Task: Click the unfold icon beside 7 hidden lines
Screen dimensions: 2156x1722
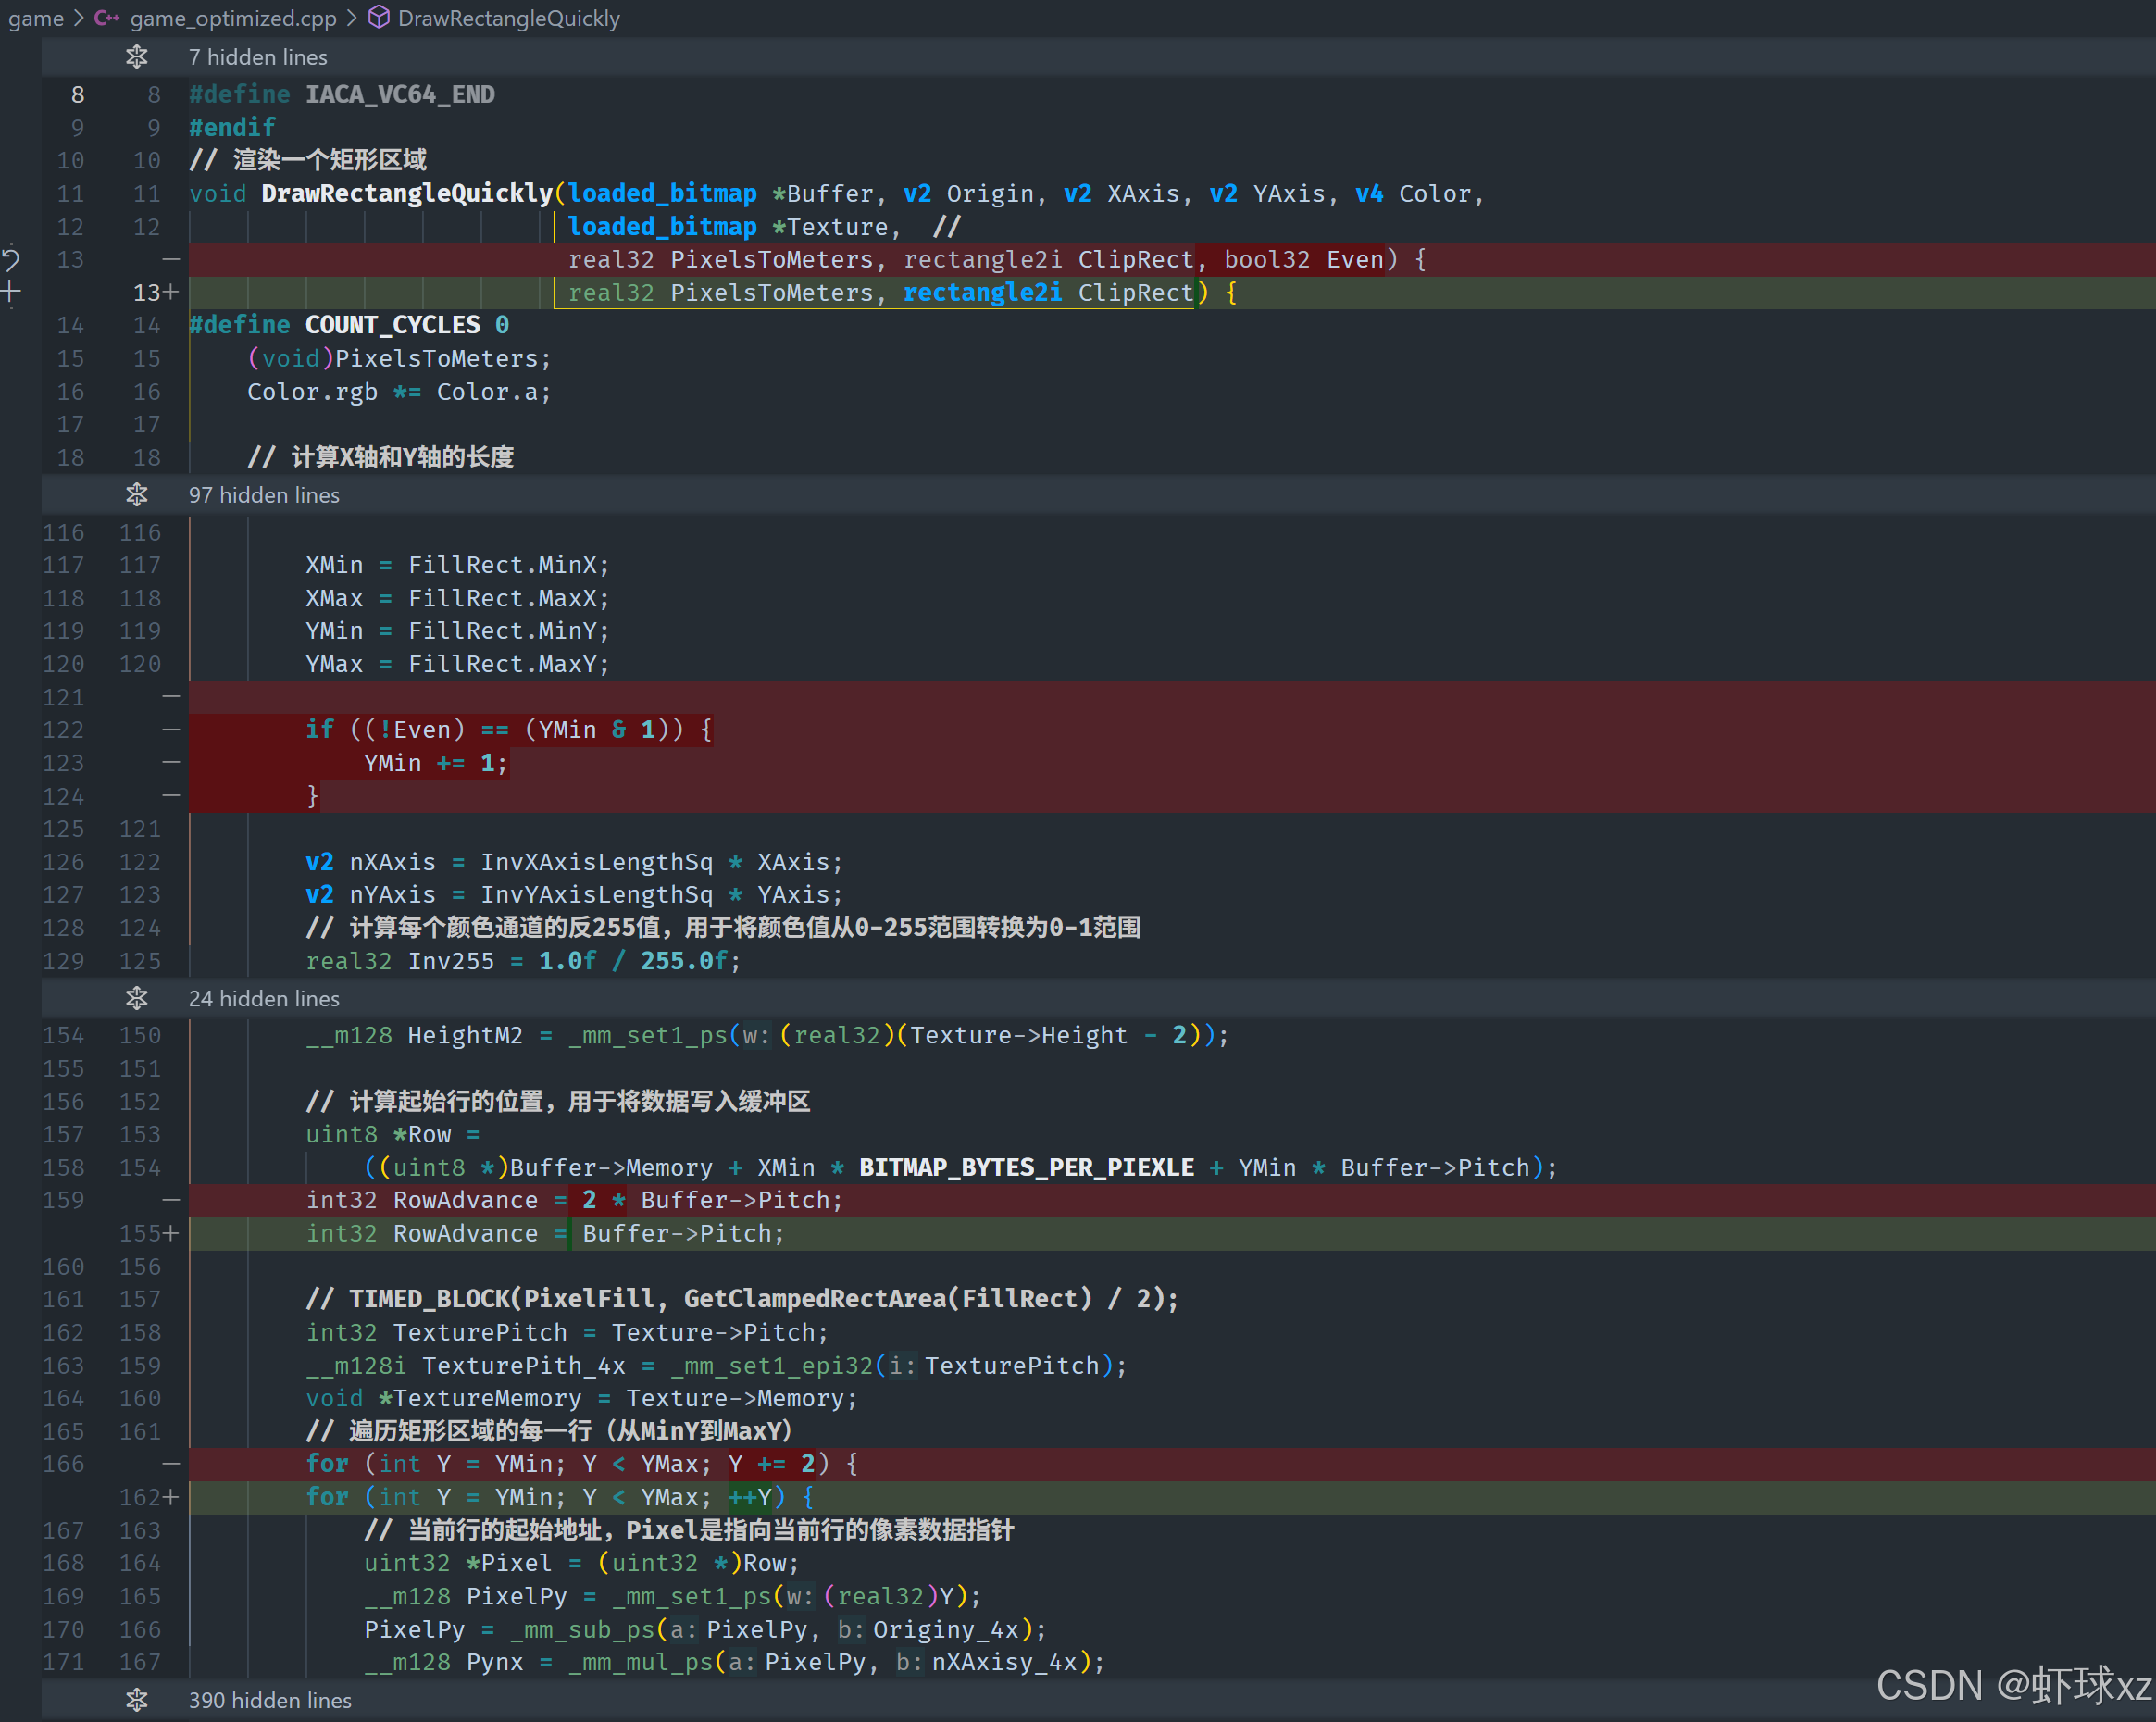Action: 137,57
